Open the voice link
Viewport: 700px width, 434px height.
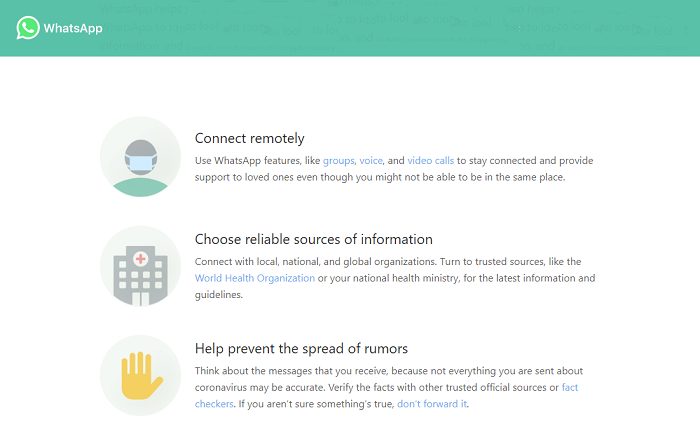371,161
